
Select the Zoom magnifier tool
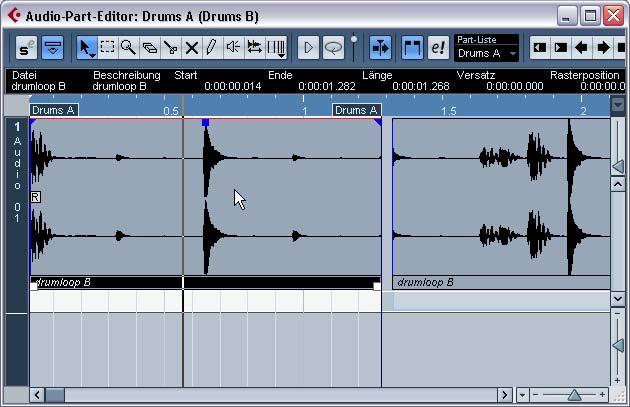pyautogui.click(x=128, y=48)
